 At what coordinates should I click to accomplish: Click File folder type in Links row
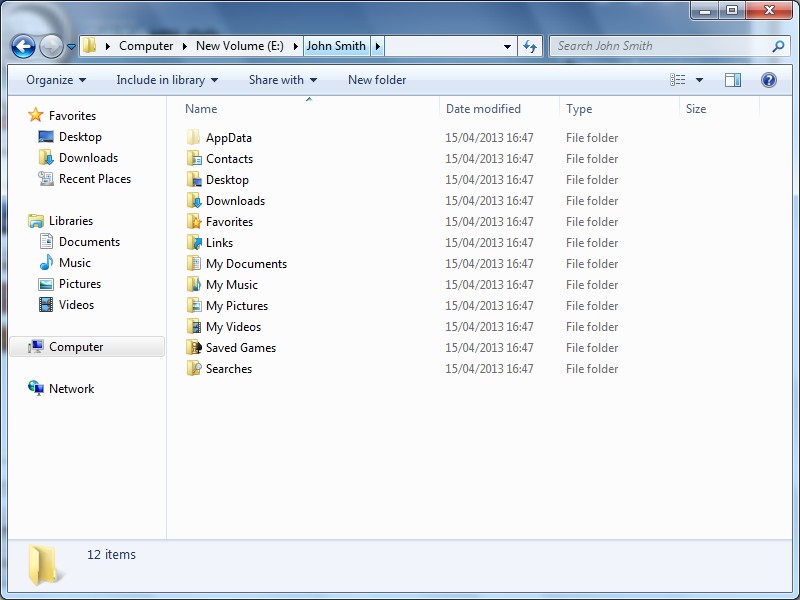(592, 242)
